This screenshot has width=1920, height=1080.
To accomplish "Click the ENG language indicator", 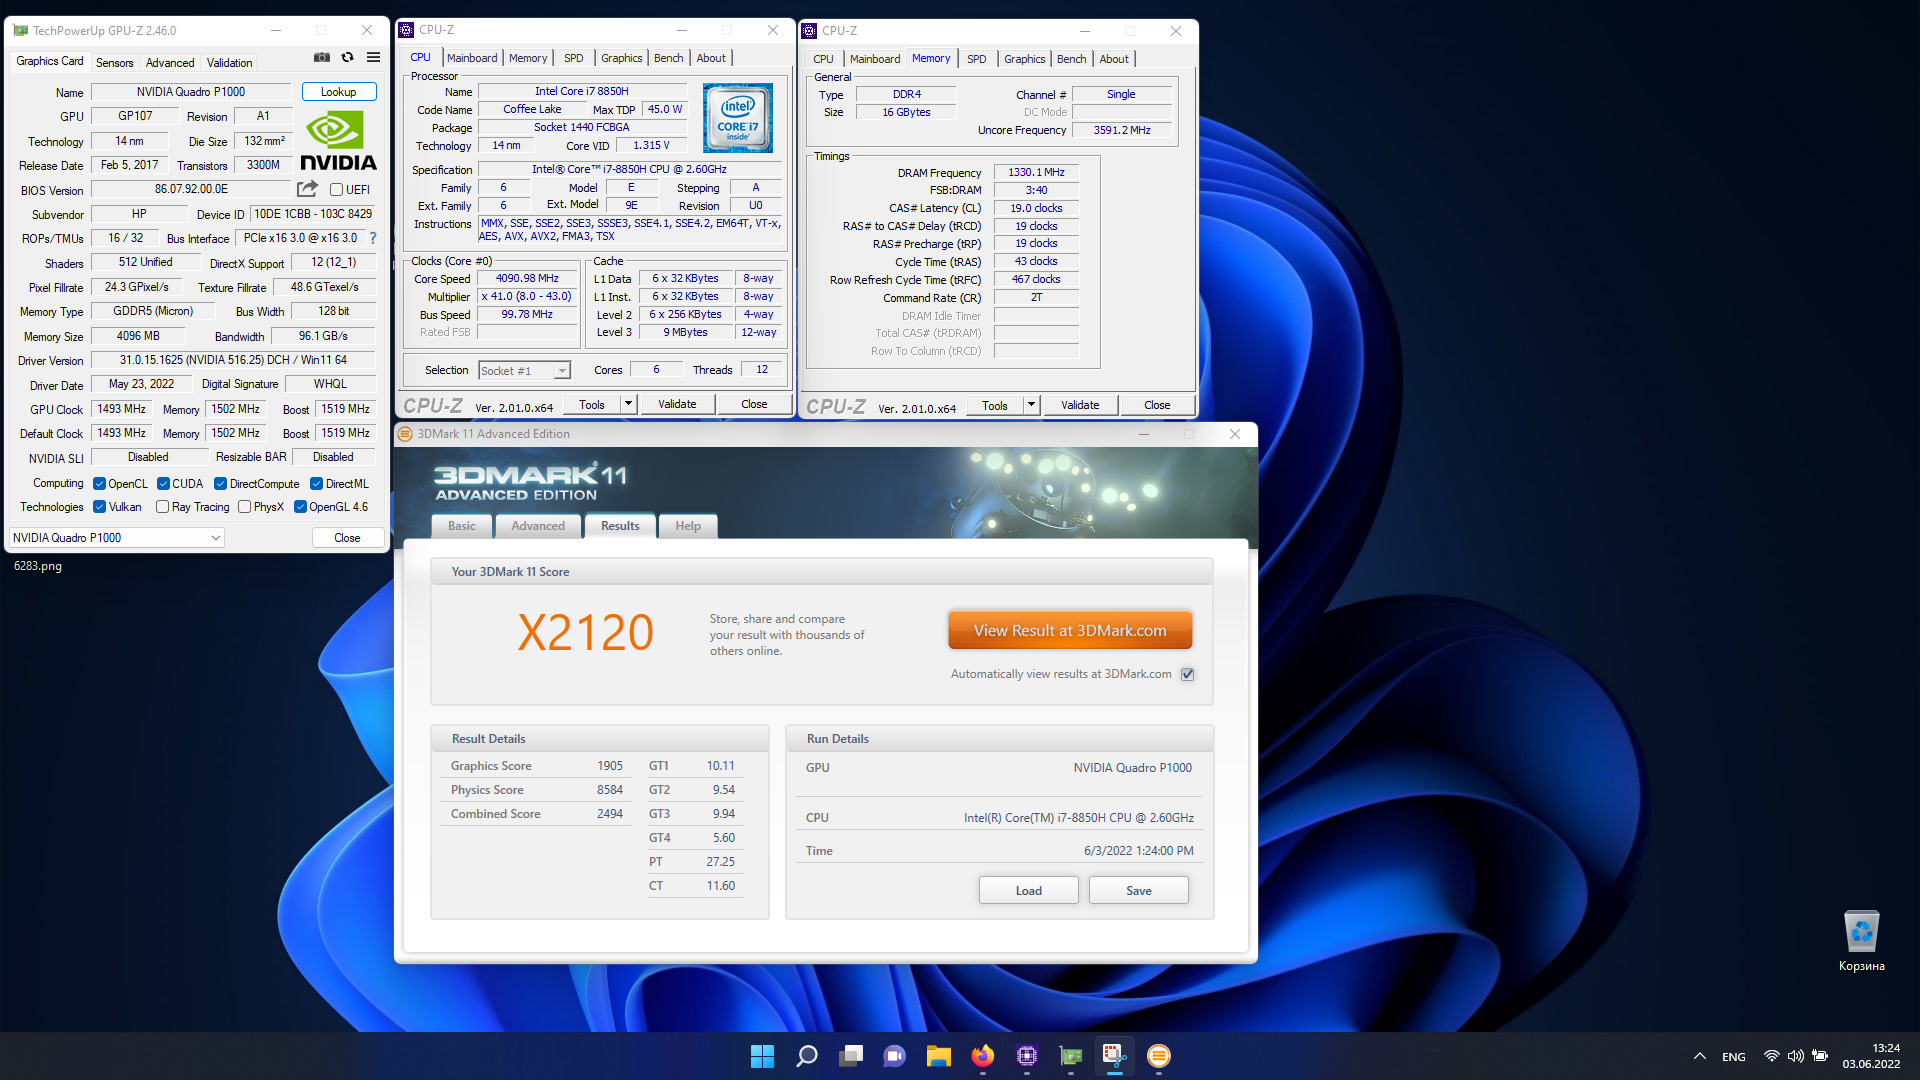I will [1734, 1056].
